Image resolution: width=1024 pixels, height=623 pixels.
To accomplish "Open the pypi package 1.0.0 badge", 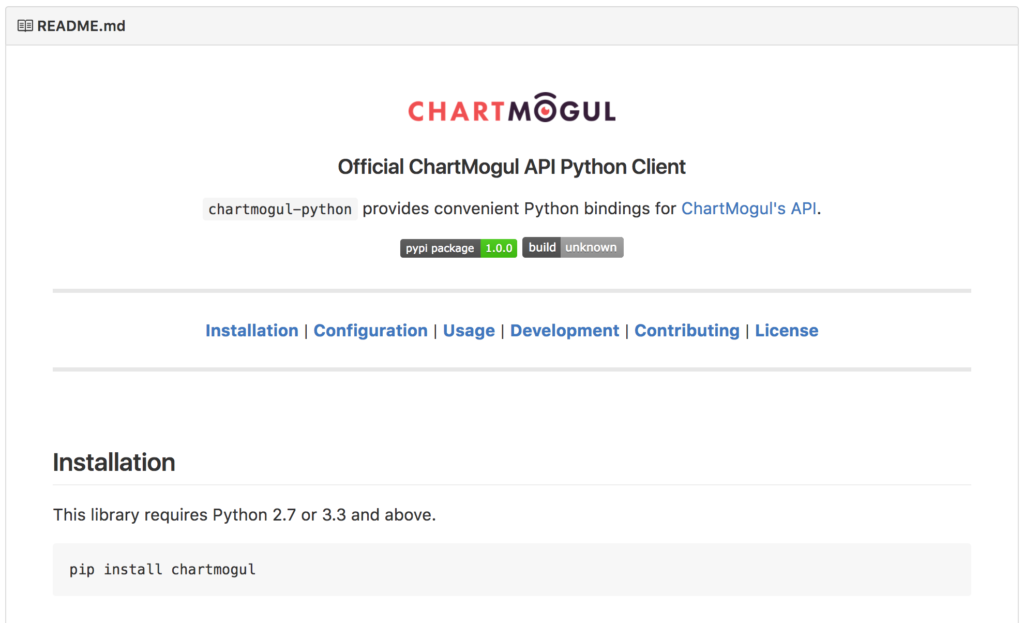I will [x=458, y=248].
